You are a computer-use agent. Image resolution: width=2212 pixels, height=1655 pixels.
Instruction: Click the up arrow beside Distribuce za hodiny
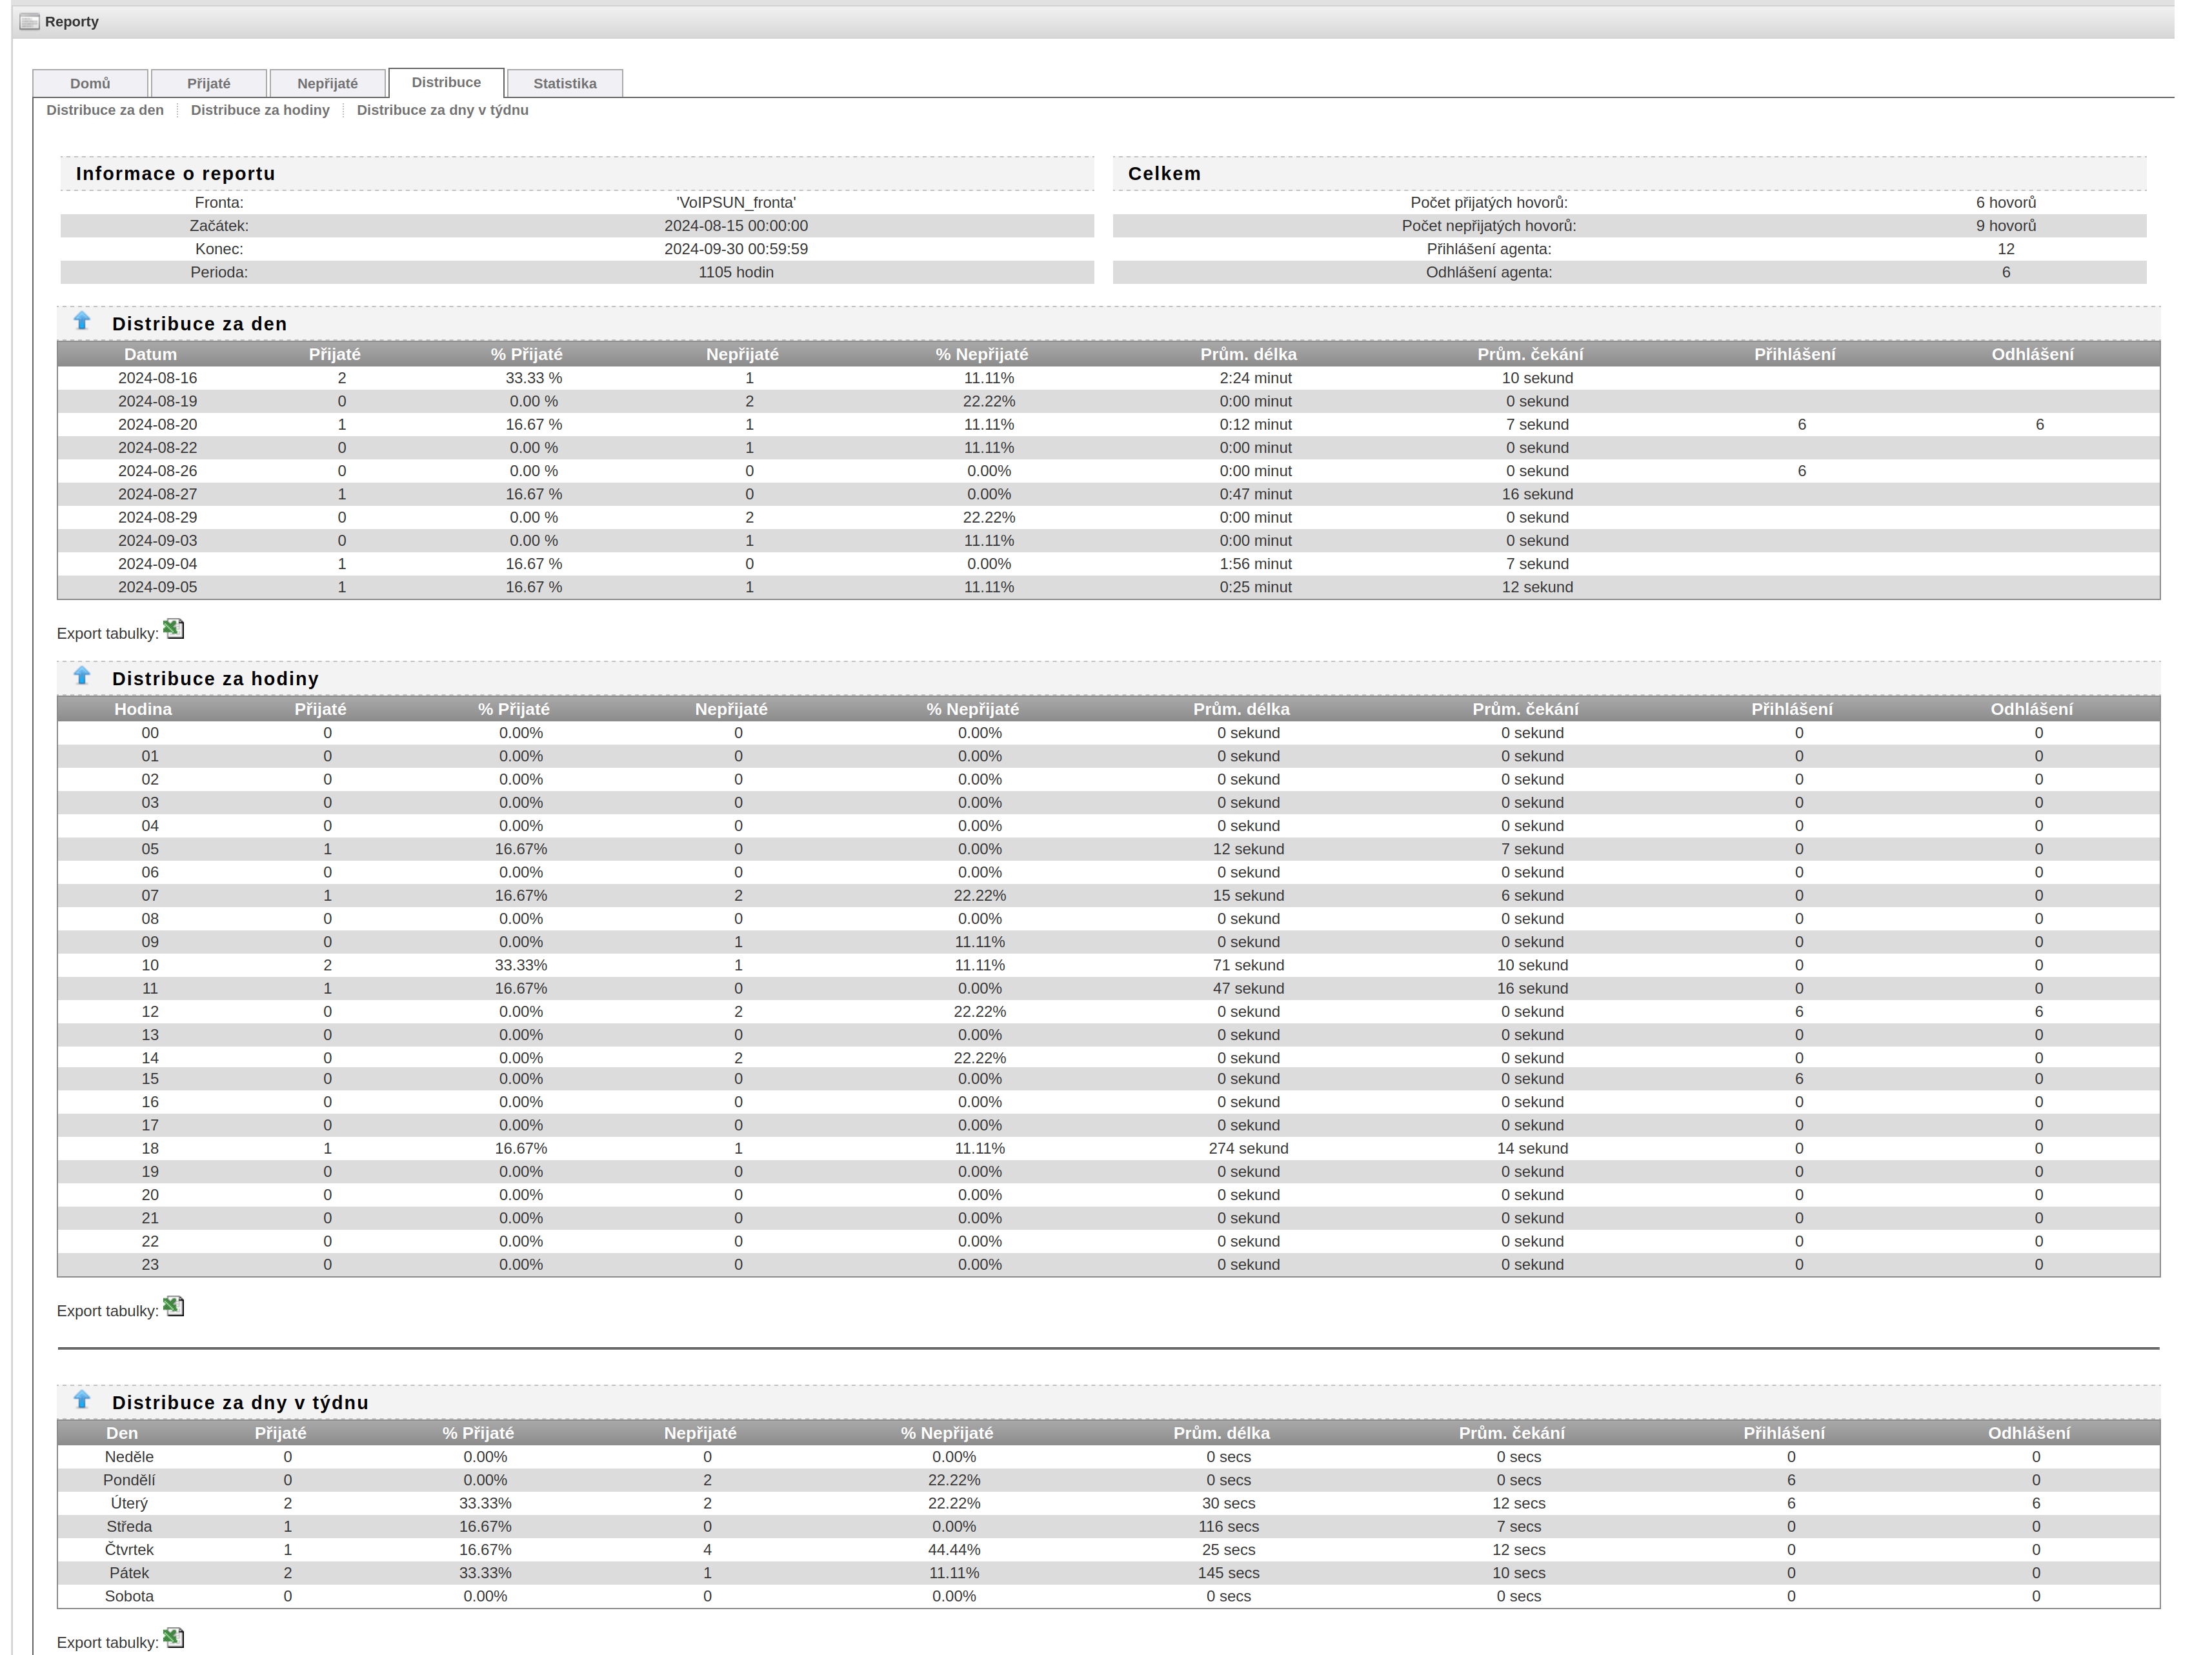(x=82, y=676)
